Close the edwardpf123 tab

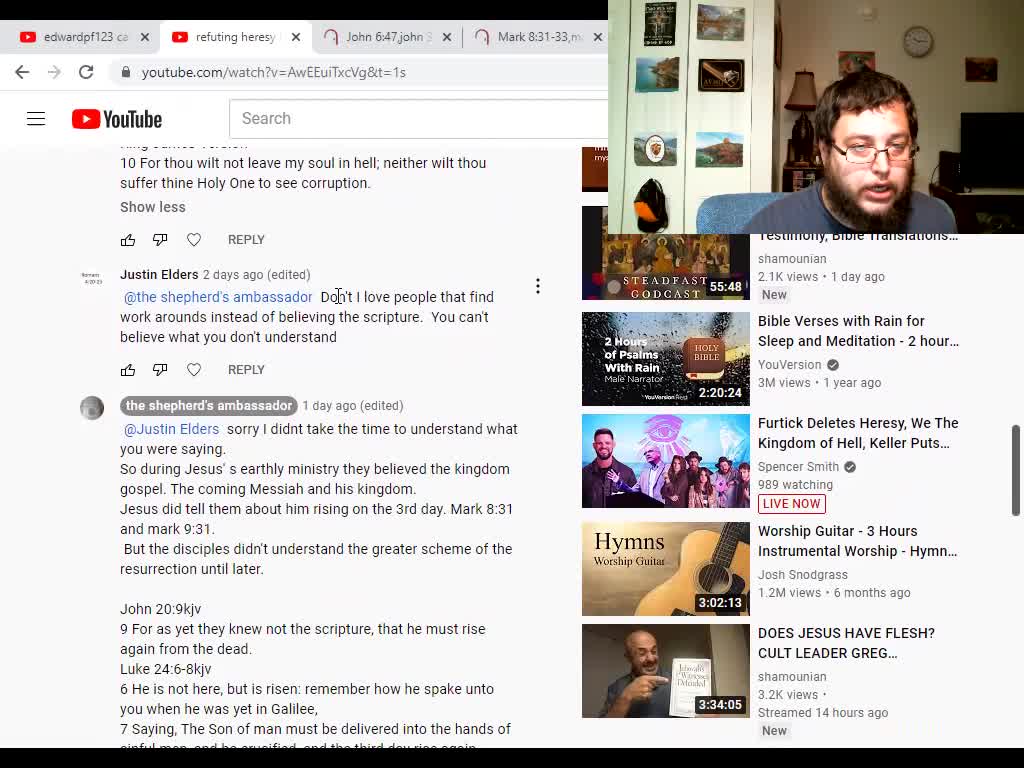[x=145, y=37]
